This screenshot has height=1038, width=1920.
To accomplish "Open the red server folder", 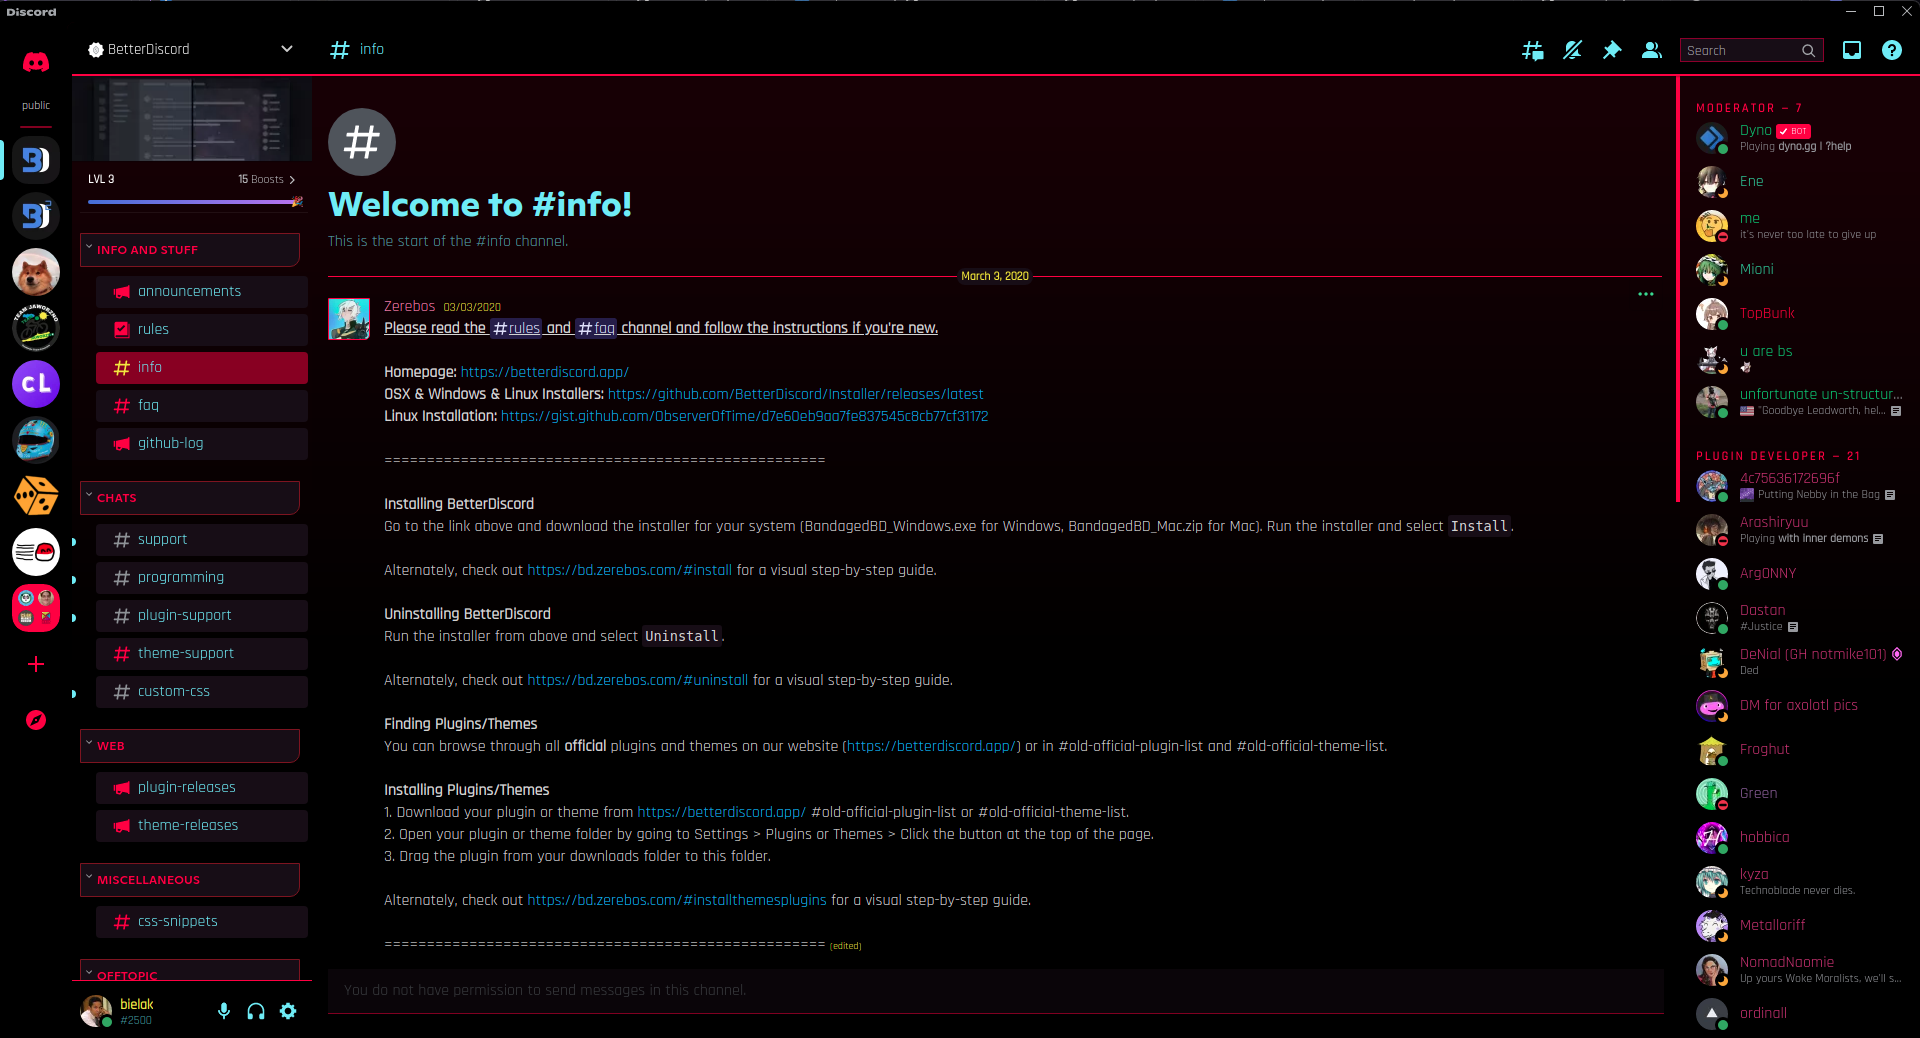I will (36, 608).
